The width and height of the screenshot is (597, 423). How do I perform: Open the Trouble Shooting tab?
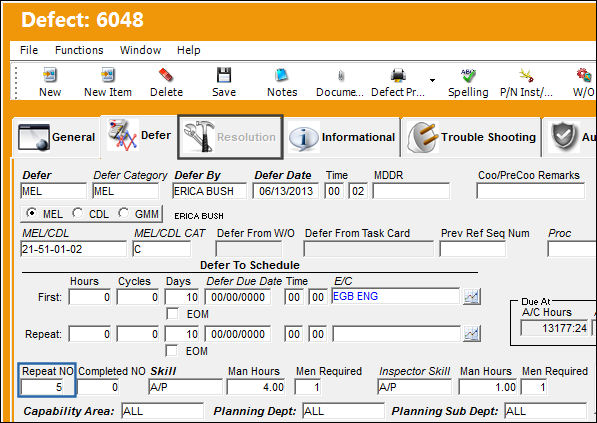[471, 137]
